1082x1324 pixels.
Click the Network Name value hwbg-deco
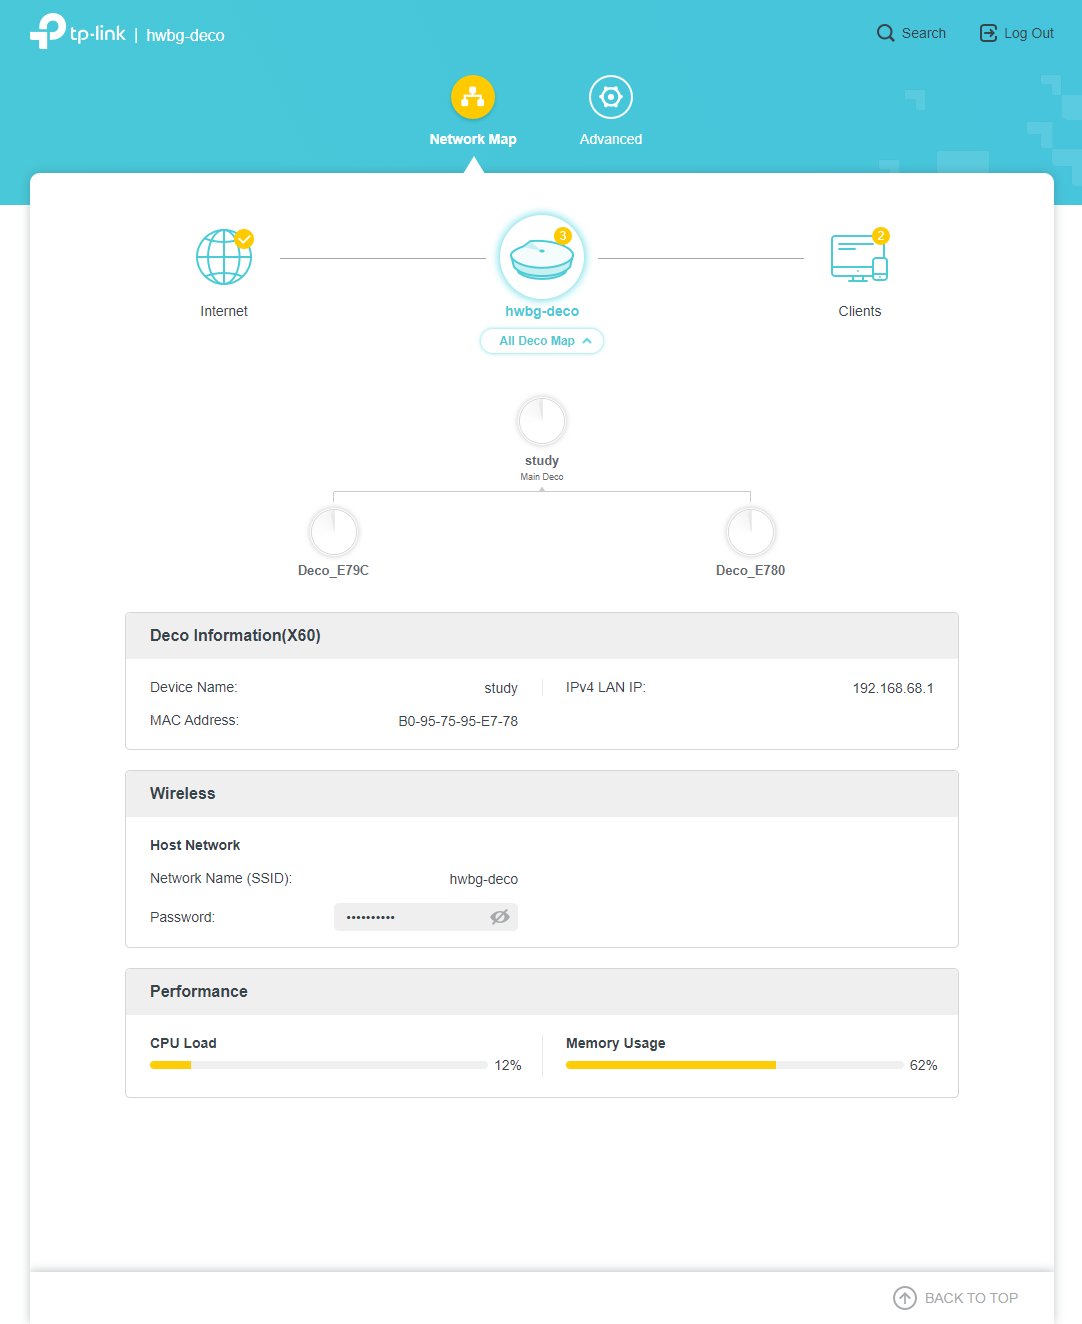coord(484,879)
